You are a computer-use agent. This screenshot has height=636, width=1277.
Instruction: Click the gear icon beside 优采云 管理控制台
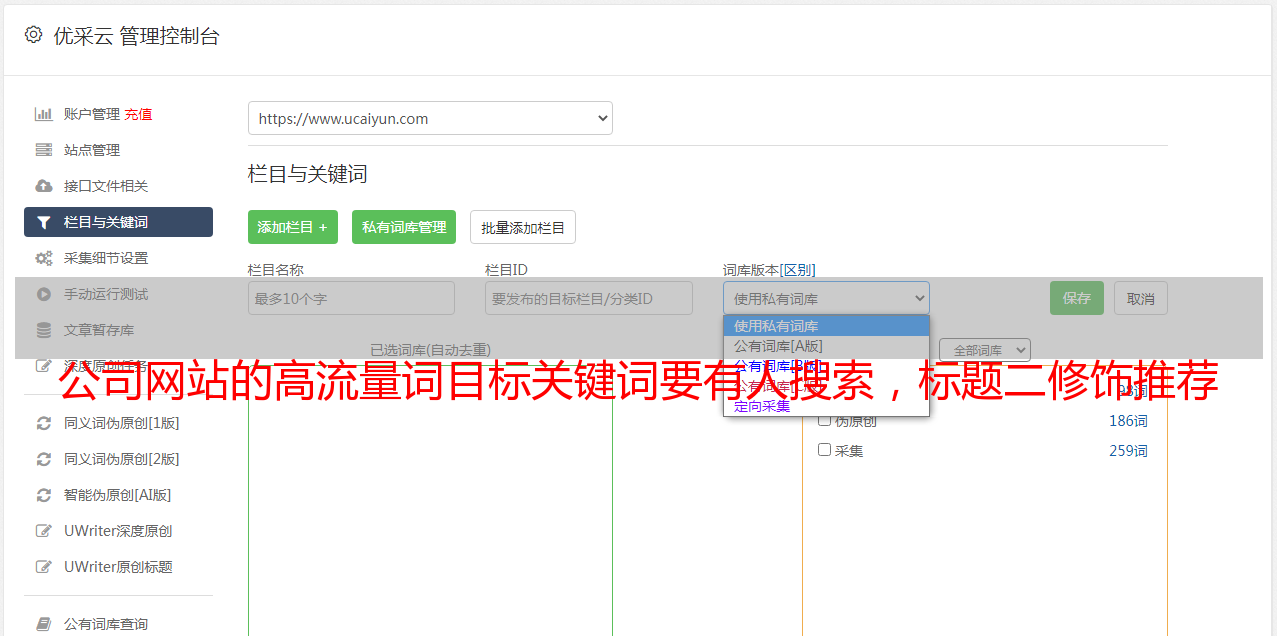33,35
